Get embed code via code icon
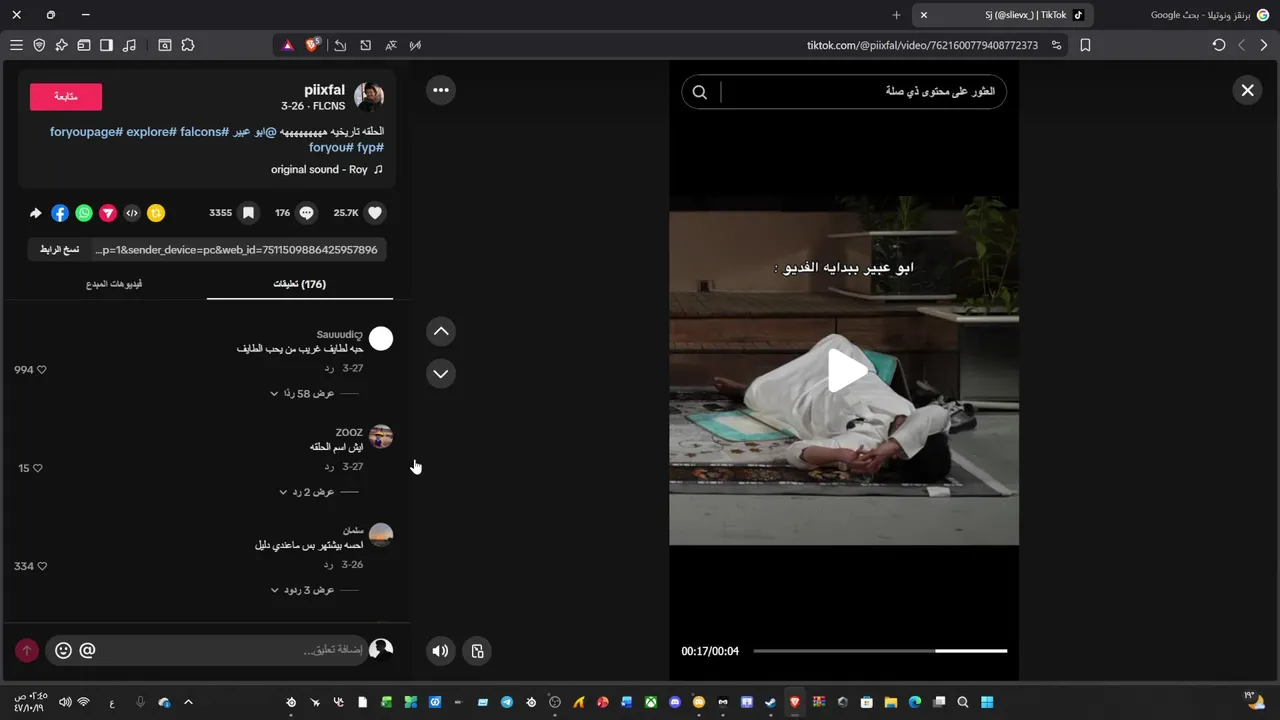The height and width of the screenshot is (720, 1280). pyautogui.click(x=132, y=213)
